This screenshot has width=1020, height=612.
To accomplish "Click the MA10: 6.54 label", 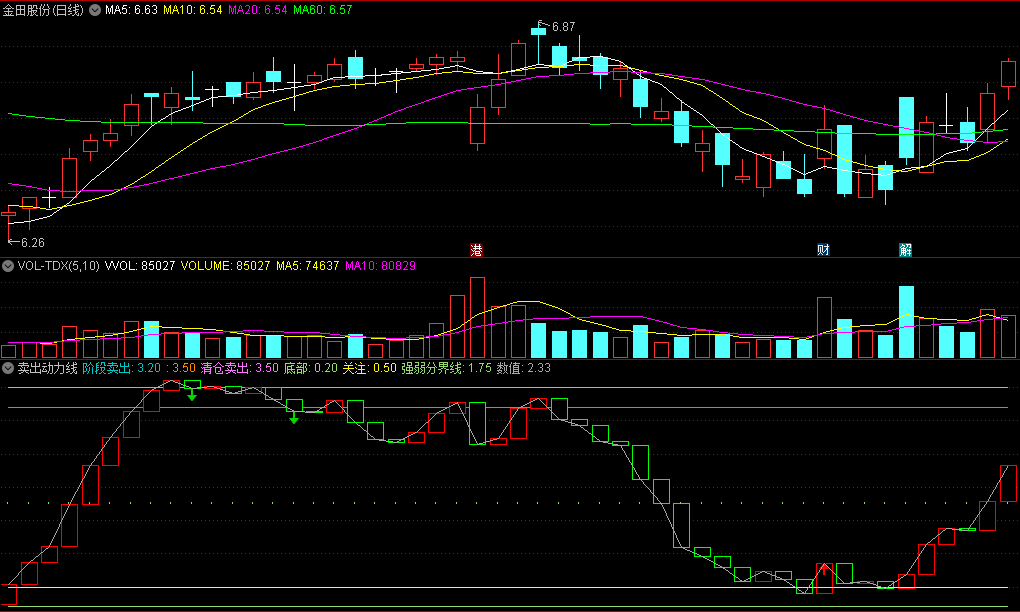I will coord(193,10).
